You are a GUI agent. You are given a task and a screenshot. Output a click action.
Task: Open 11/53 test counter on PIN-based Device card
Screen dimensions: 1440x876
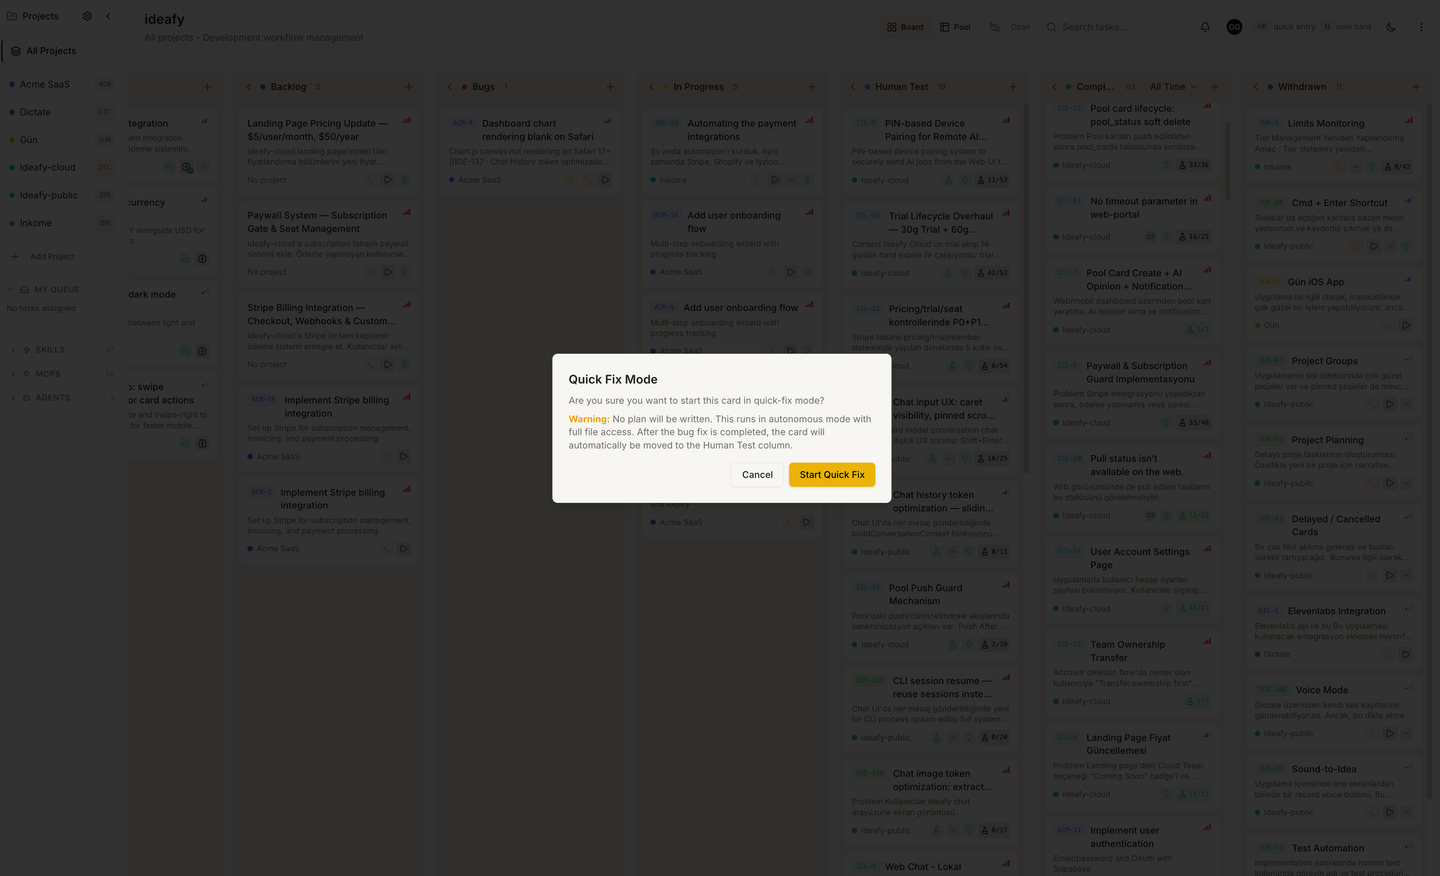click(993, 180)
